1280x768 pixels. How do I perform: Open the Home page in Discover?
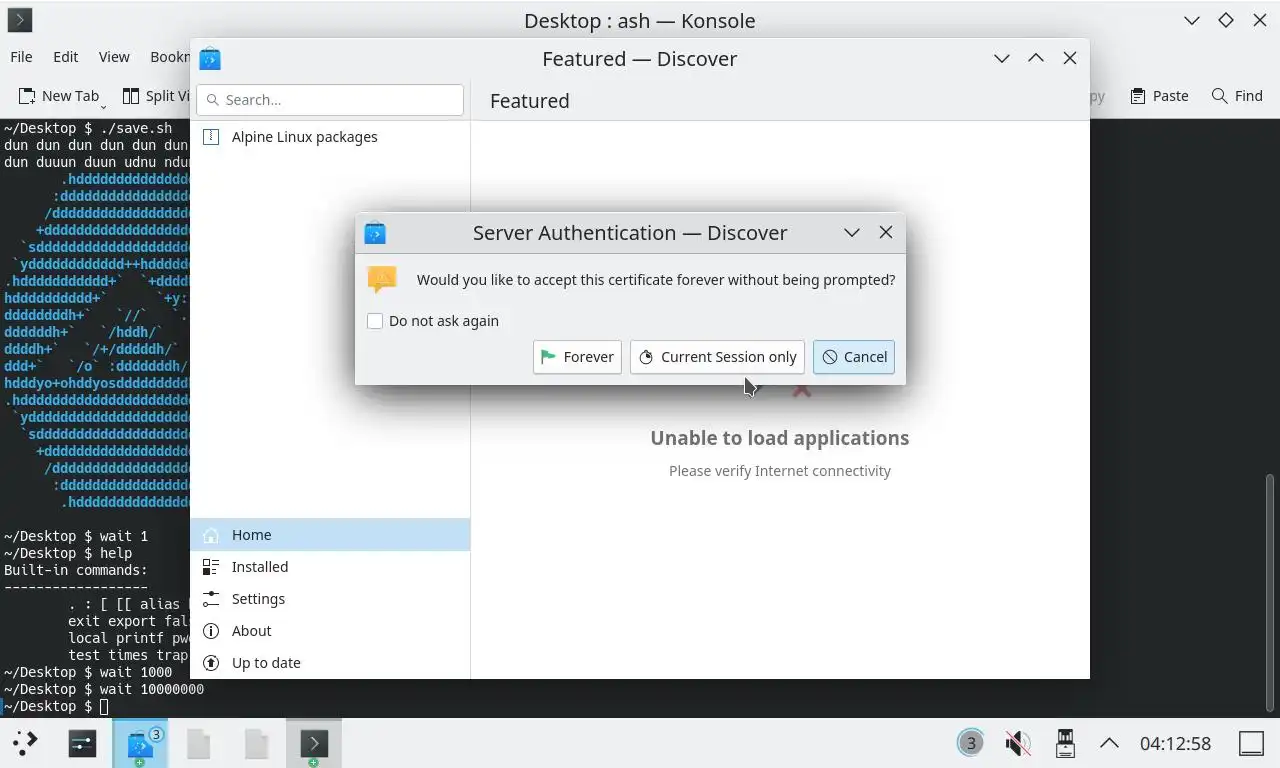pos(330,535)
